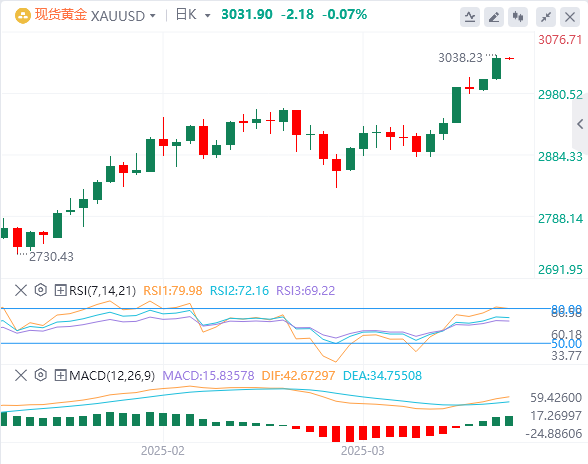Open RSI indicator settings gear

[x=40, y=290]
